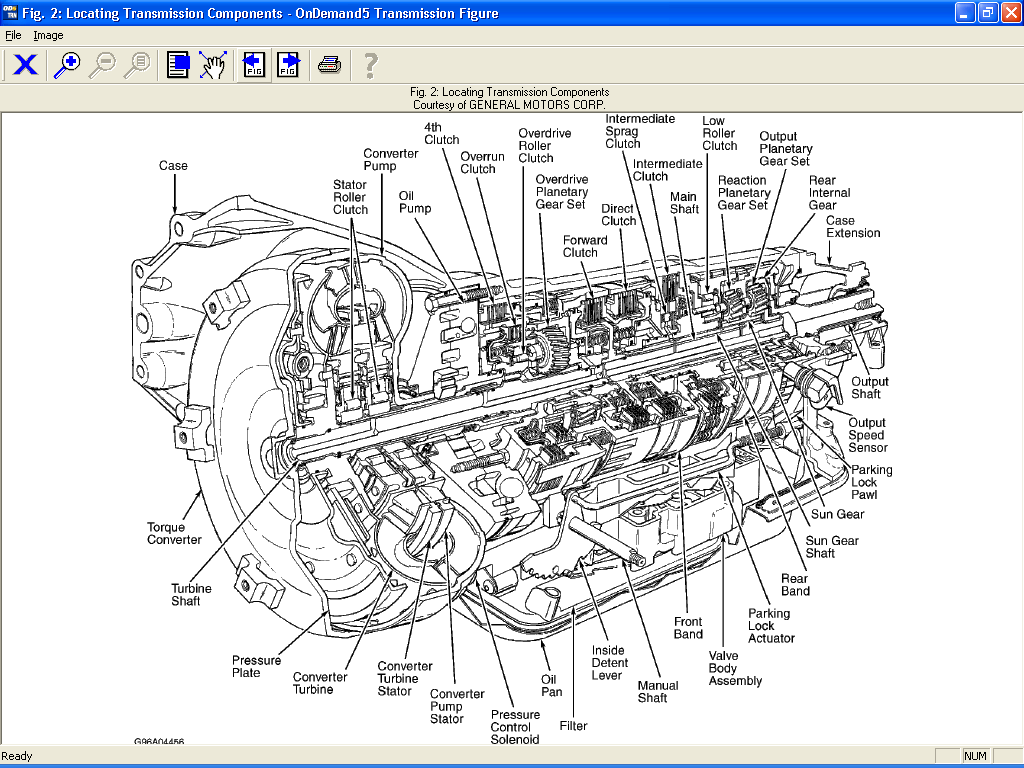Click the 'Overdrive Roller Clutch' label
1024x768 pixels.
click(544, 146)
